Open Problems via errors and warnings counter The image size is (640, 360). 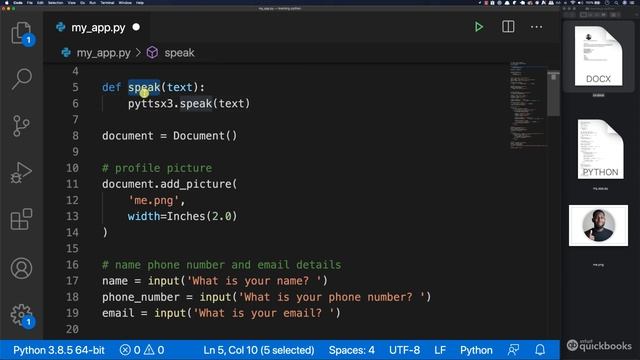tap(142, 350)
